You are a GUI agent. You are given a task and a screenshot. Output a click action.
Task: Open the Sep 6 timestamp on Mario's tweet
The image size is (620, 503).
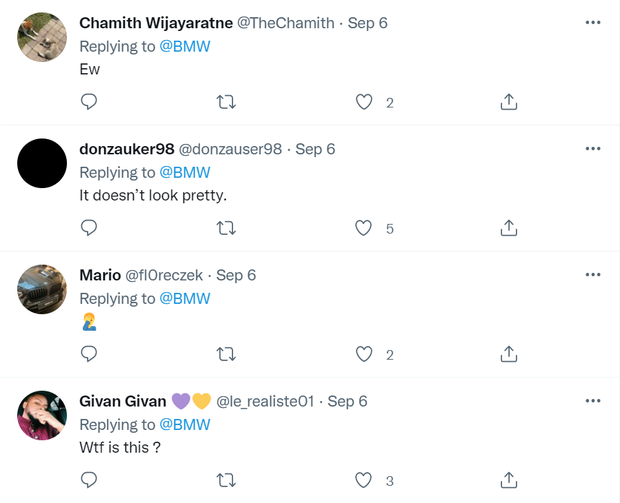[x=236, y=275]
